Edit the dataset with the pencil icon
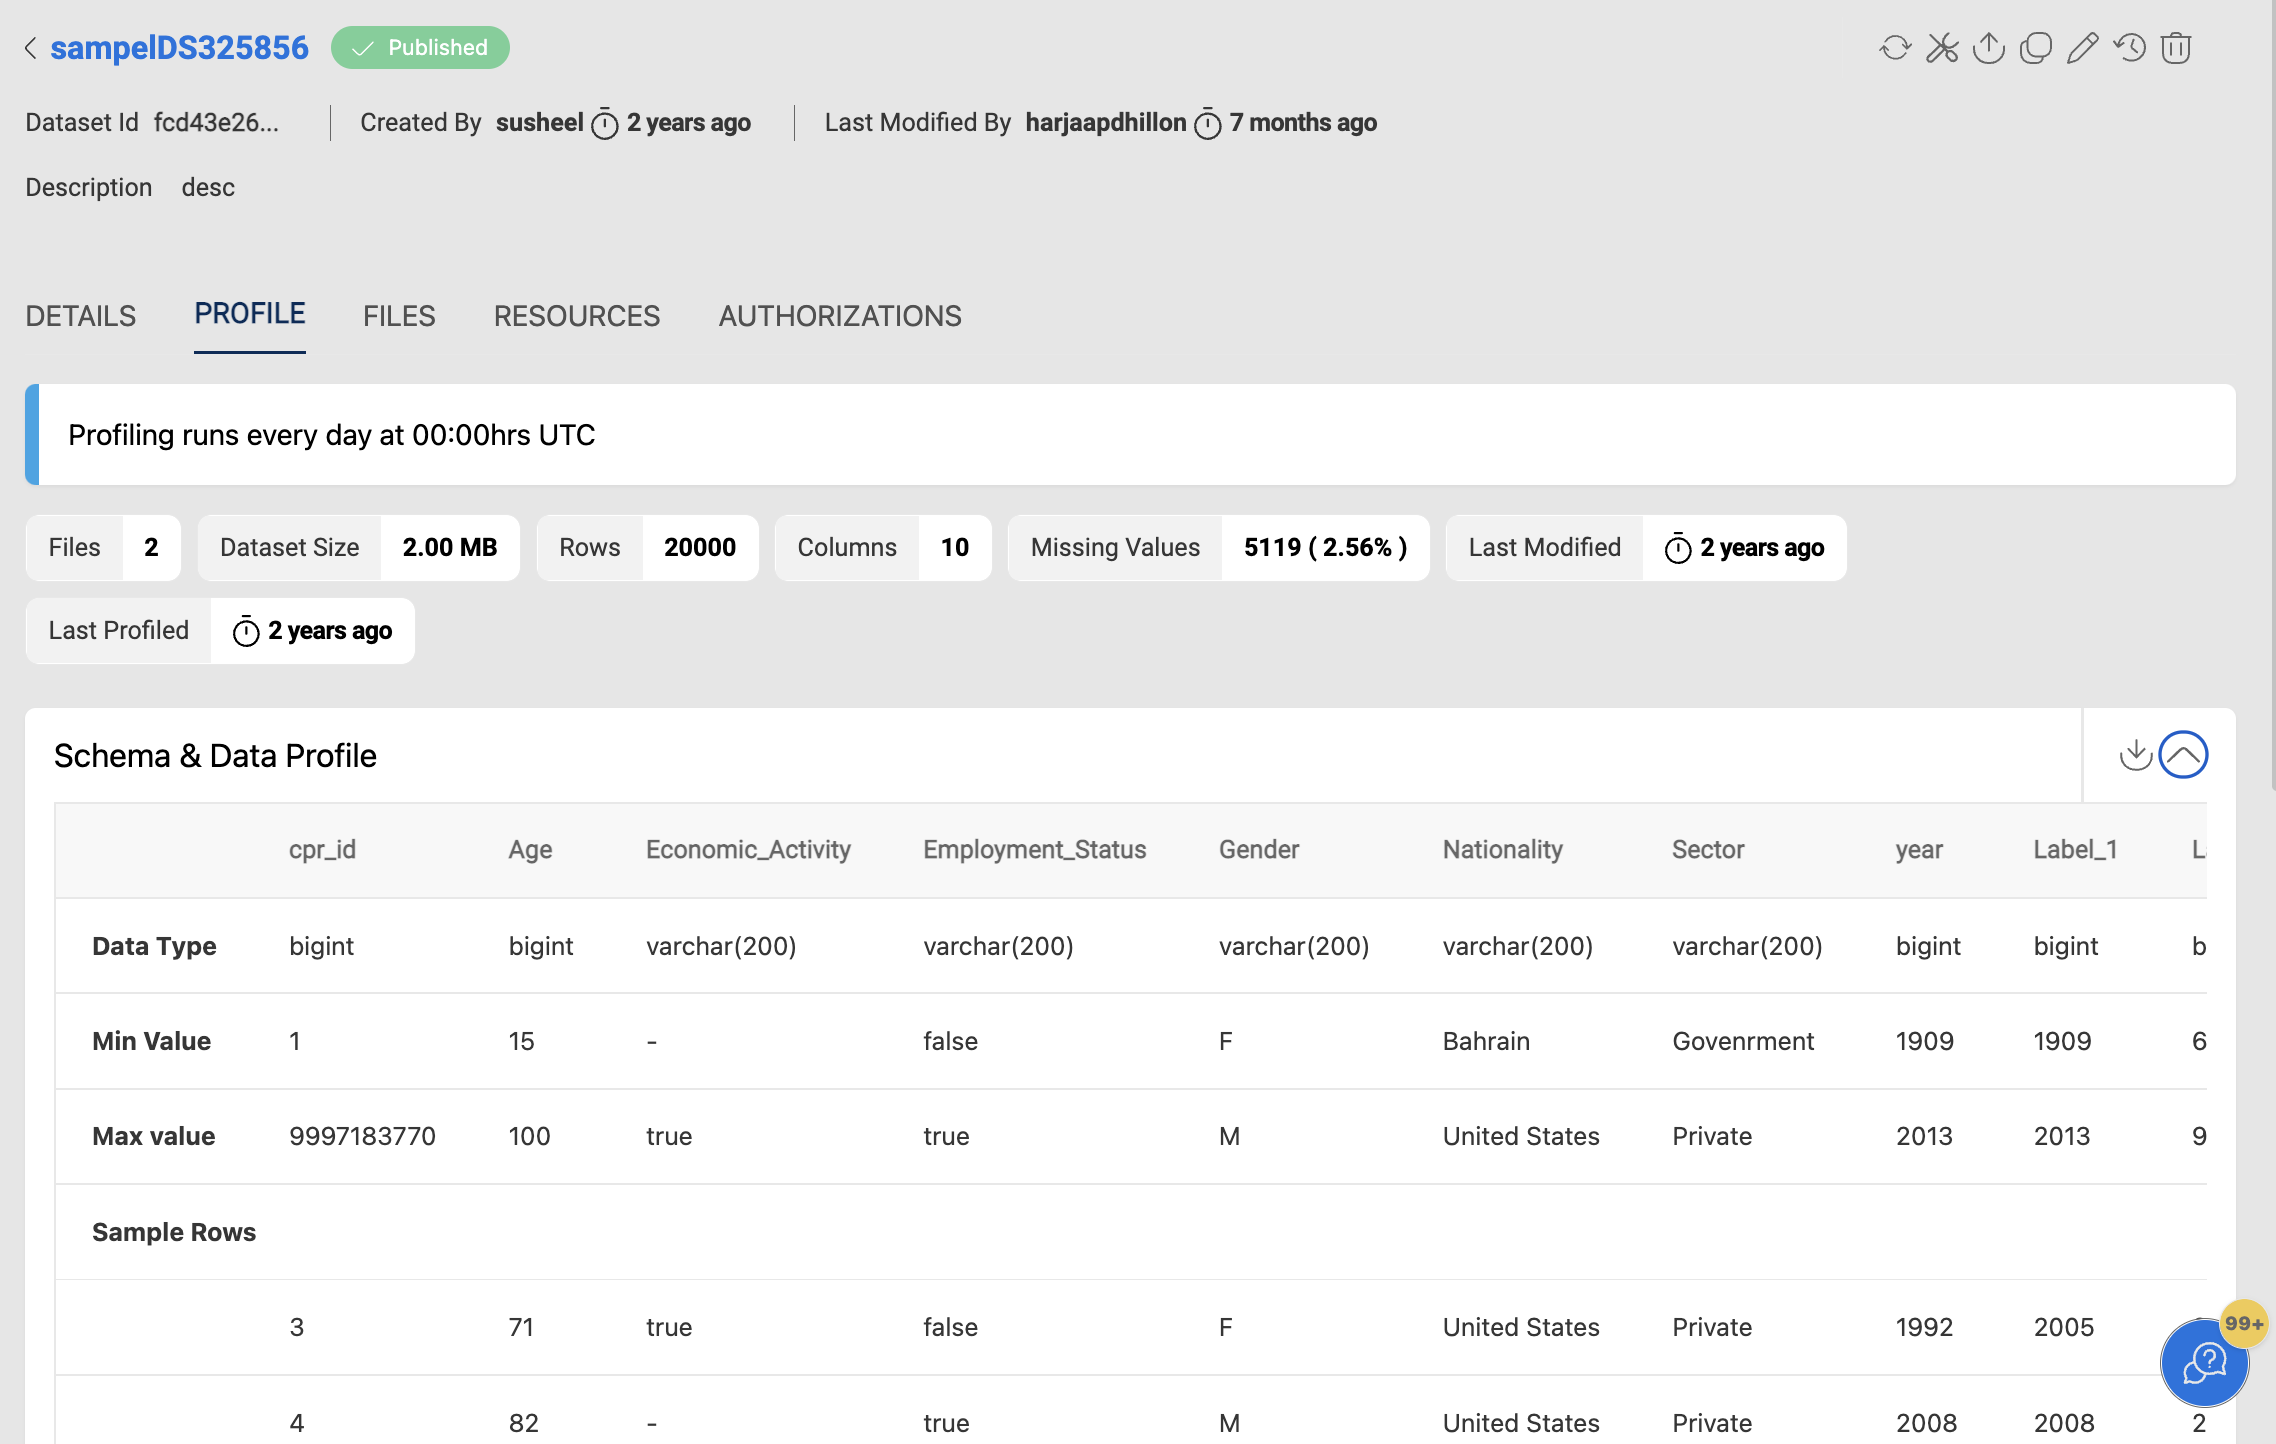Image resolution: width=2276 pixels, height=1444 pixels. coord(2081,47)
